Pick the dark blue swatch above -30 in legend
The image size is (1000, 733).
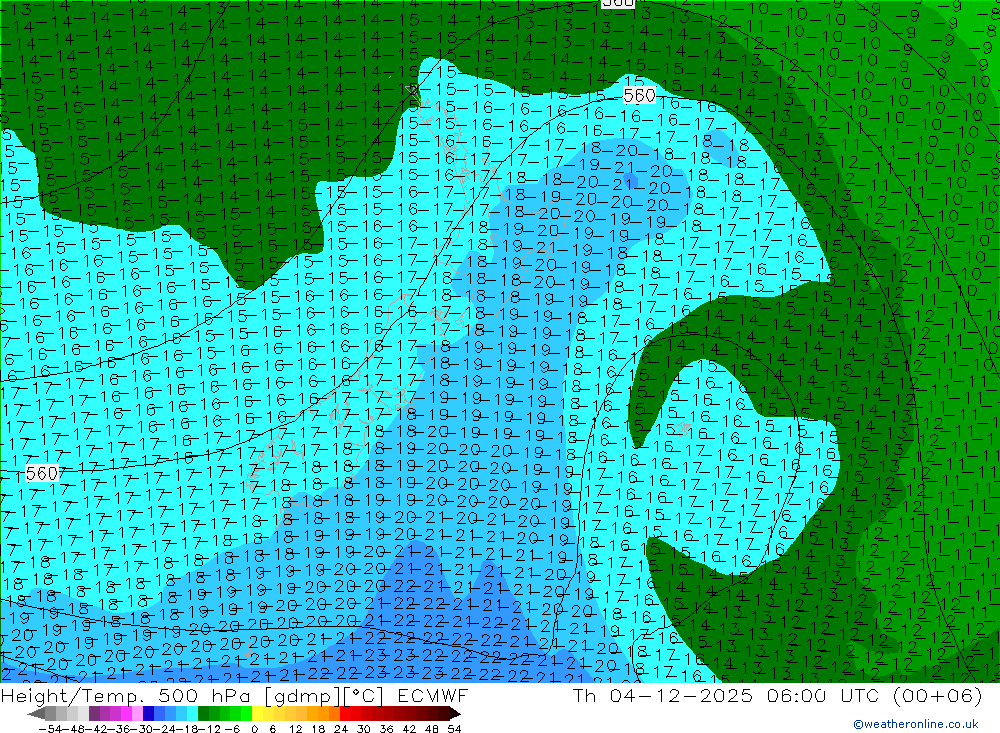pos(148,713)
